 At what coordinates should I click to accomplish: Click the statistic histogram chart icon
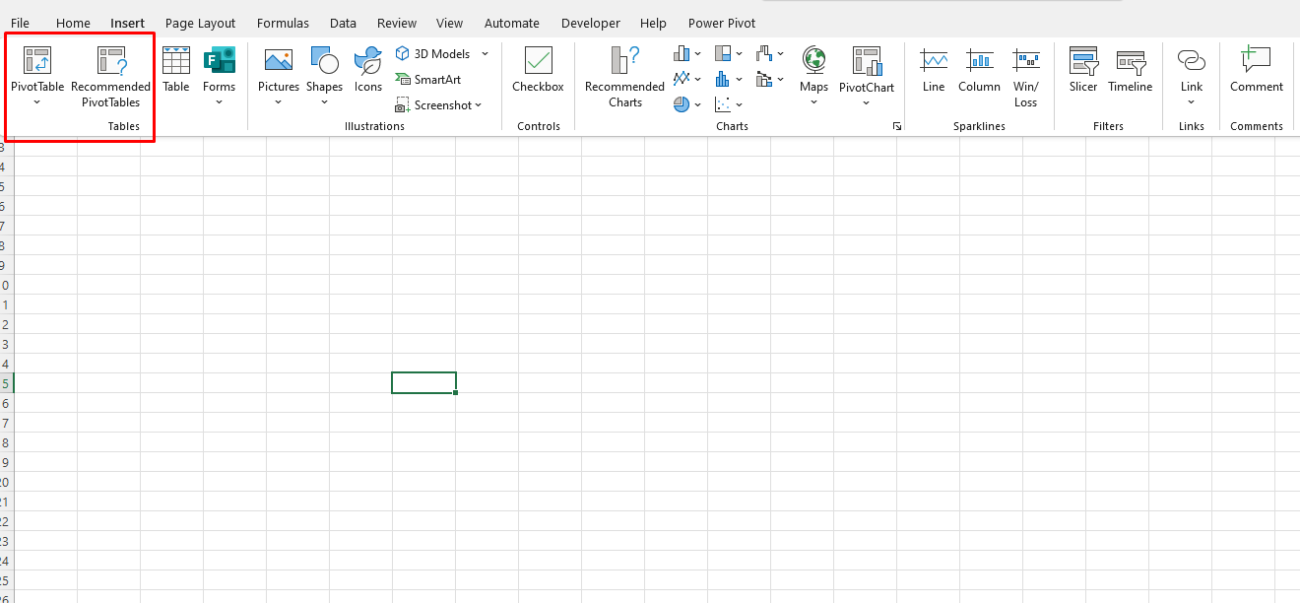[x=723, y=78]
